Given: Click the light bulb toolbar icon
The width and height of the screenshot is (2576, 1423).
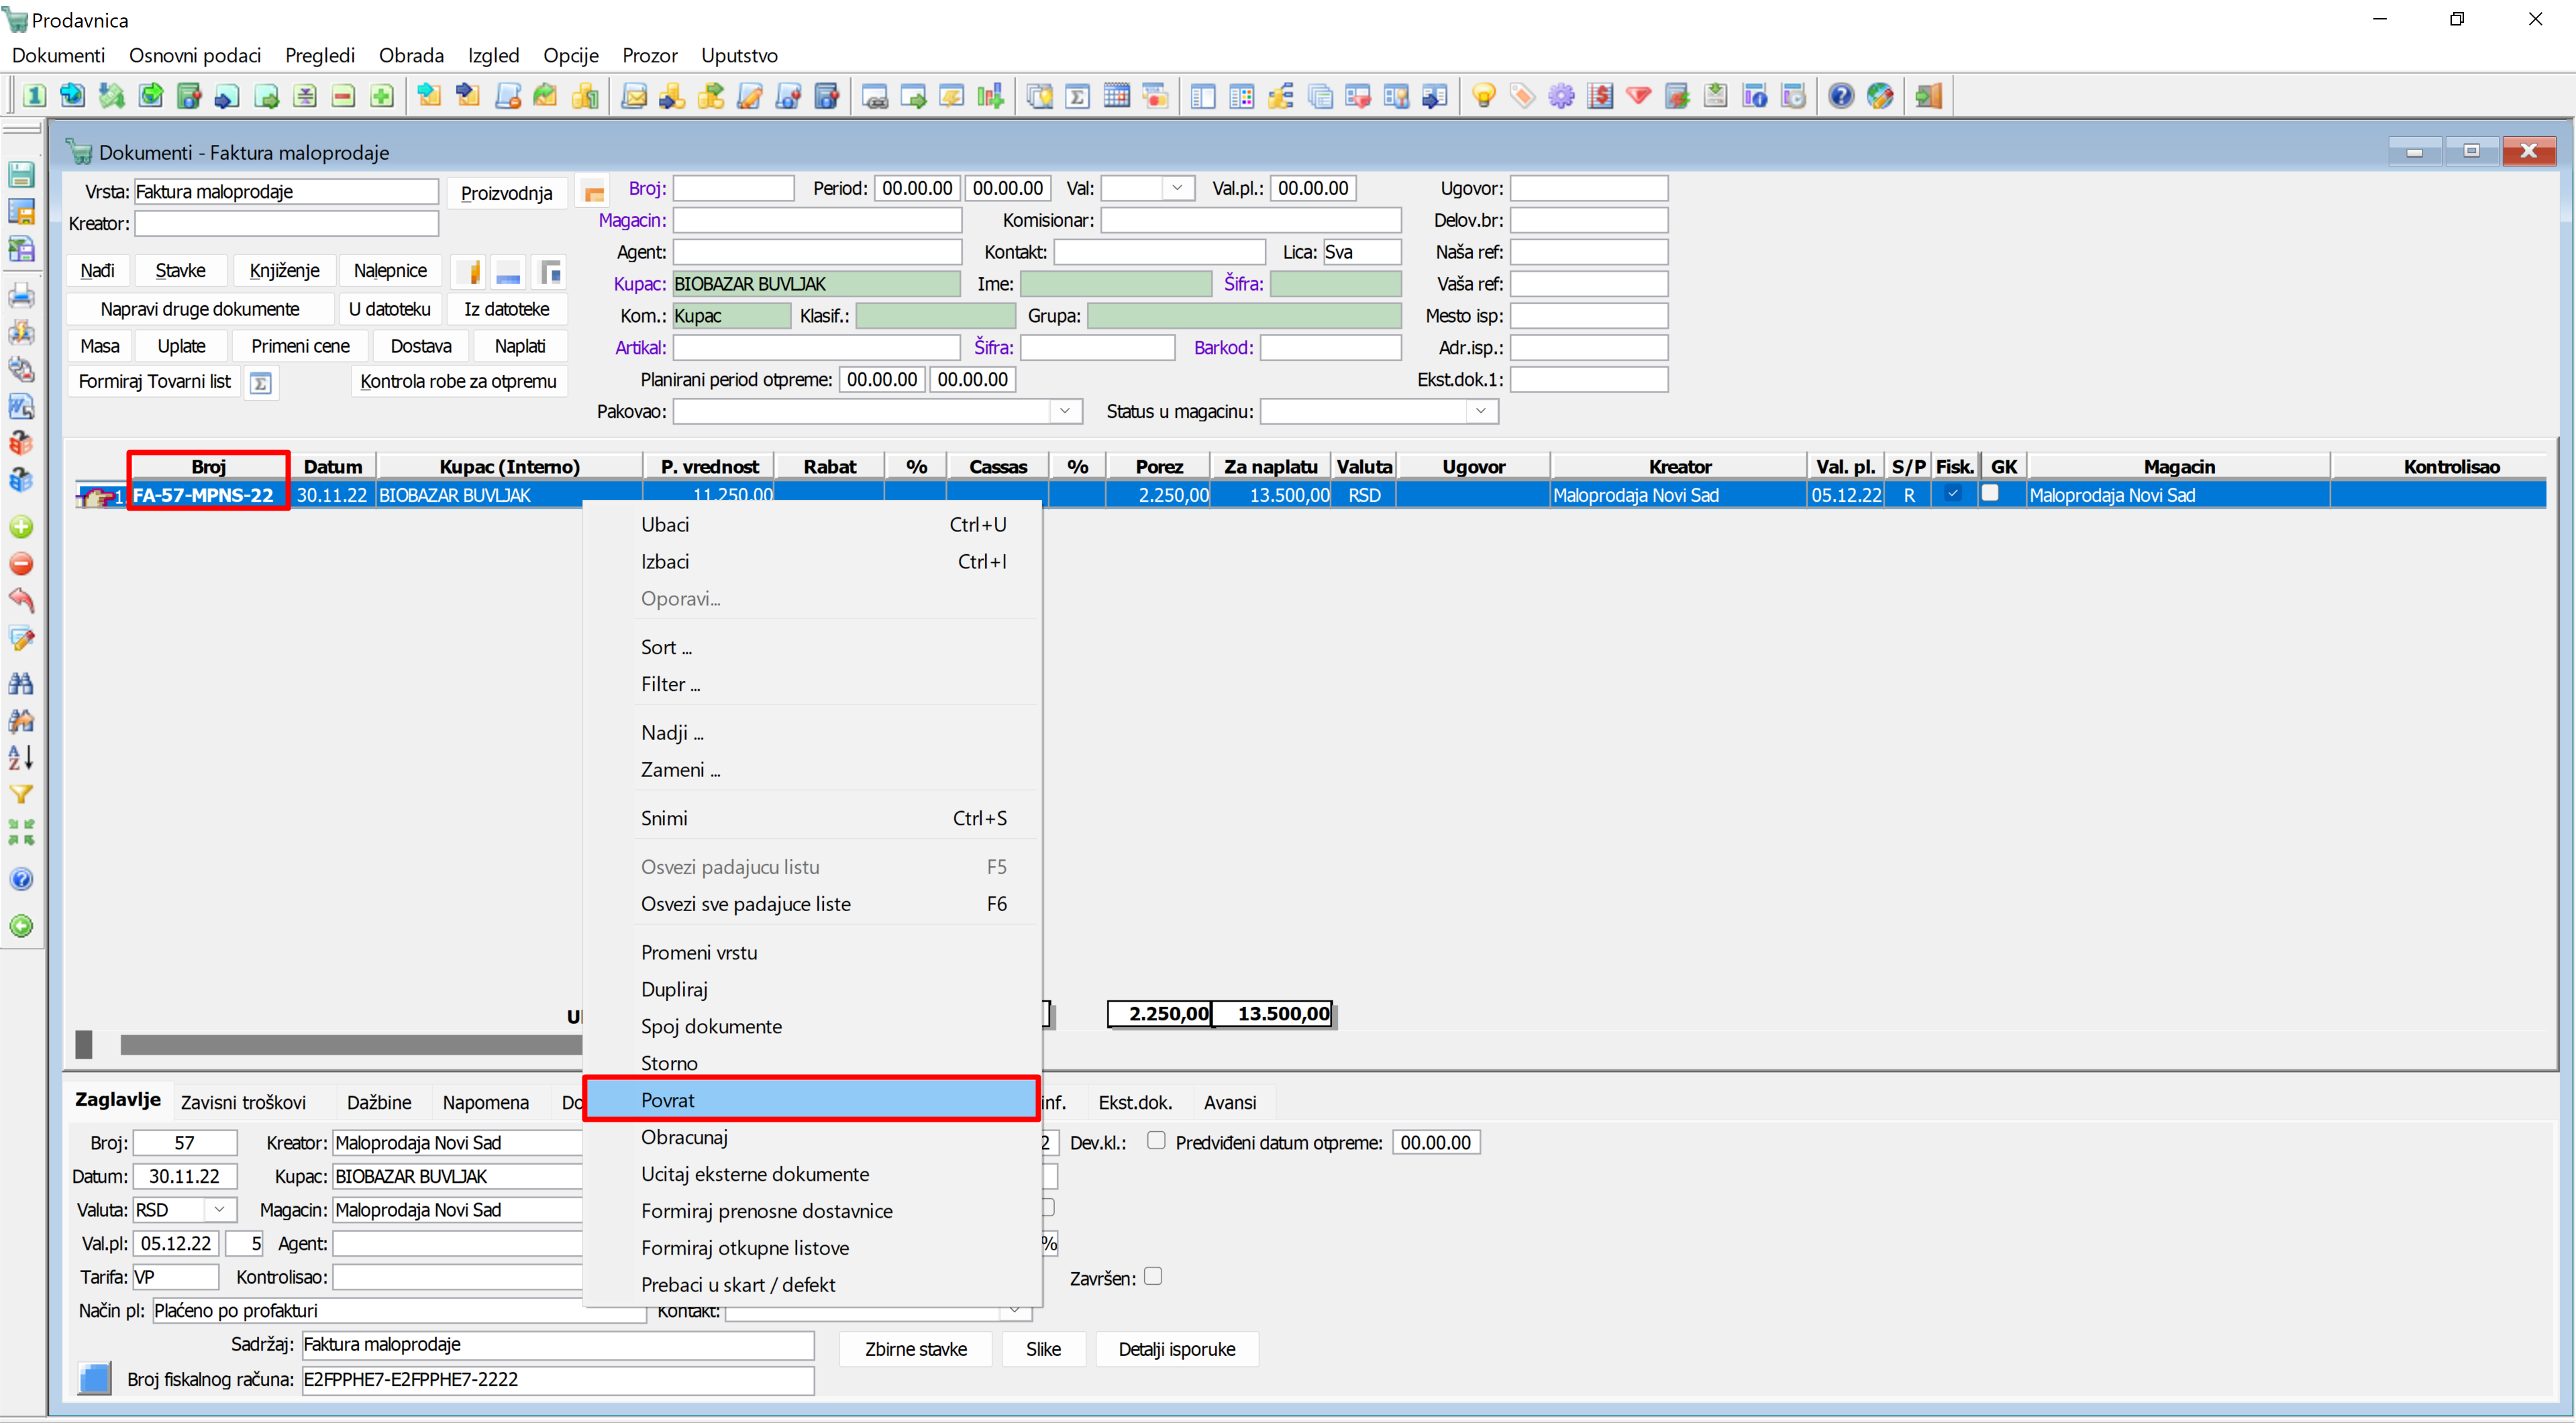Looking at the screenshot, I should click(1484, 96).
